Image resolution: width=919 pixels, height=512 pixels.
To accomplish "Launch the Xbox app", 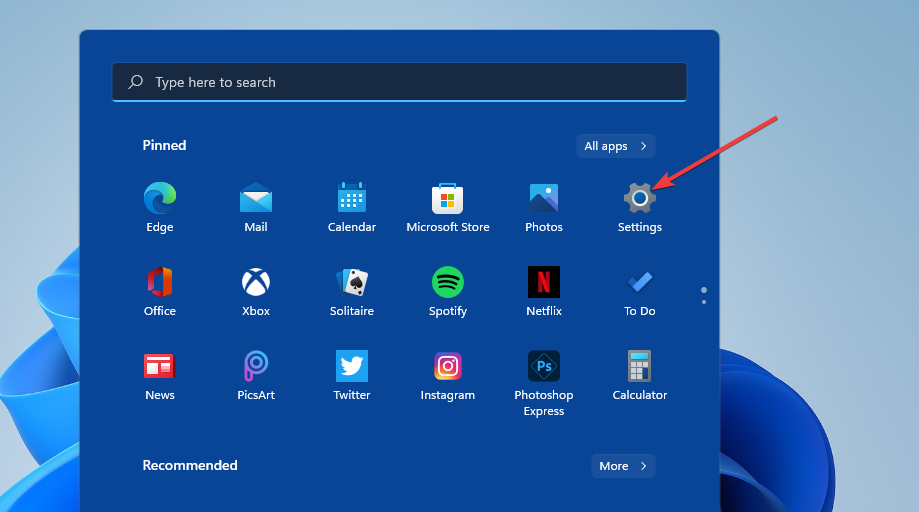I will click(x=256, y=291).
